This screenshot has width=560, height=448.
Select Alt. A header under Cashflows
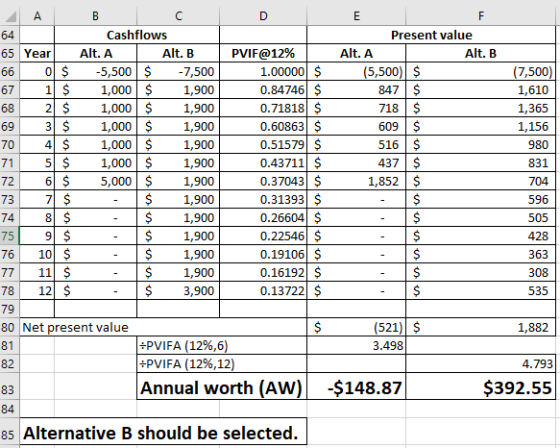(95, 54)
